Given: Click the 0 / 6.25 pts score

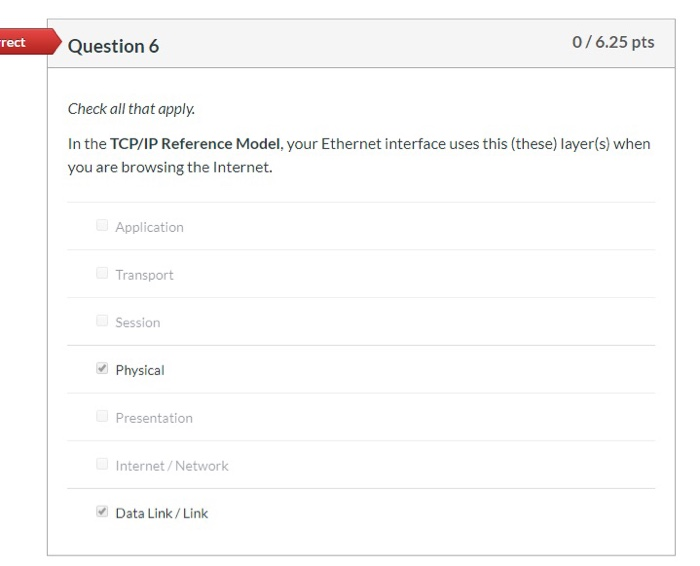Looking at the screenshot, I should (x=613, y=42).
